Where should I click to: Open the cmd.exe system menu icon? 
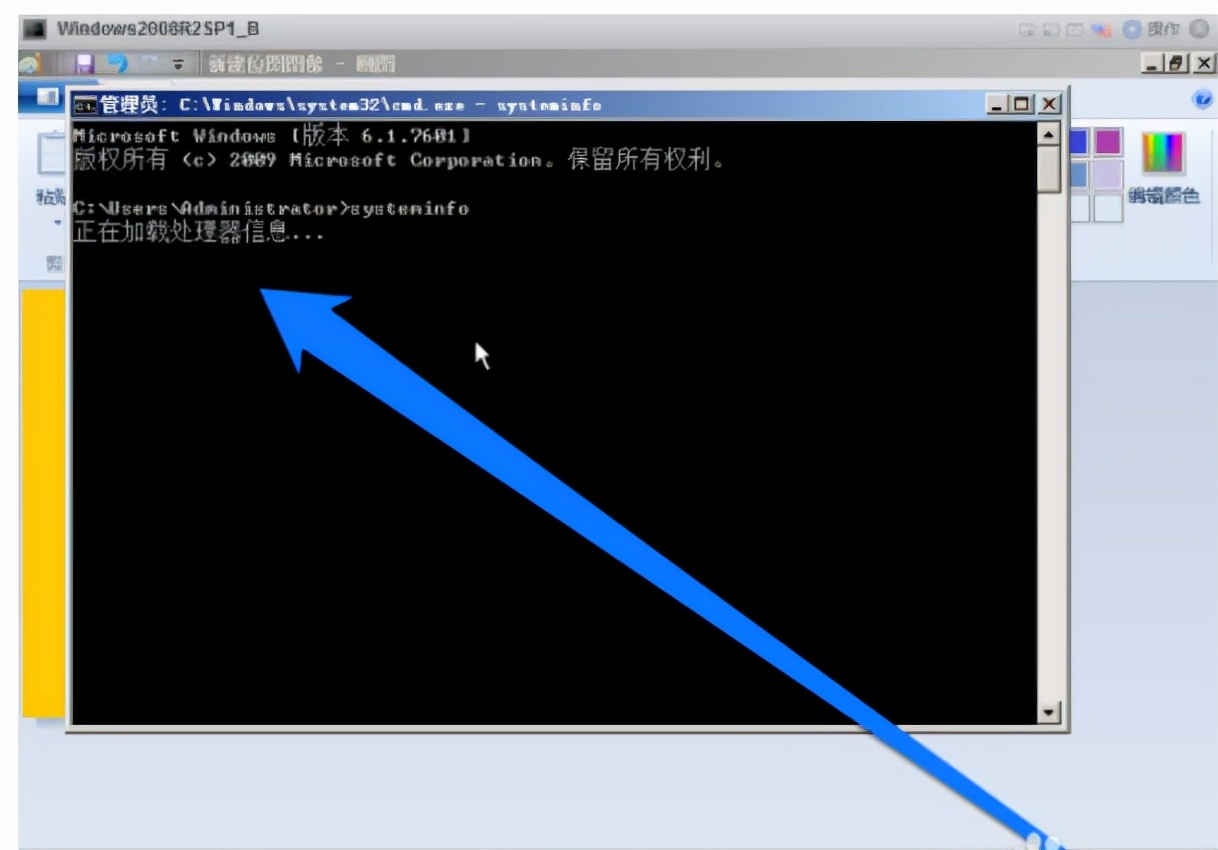[86, 105]
